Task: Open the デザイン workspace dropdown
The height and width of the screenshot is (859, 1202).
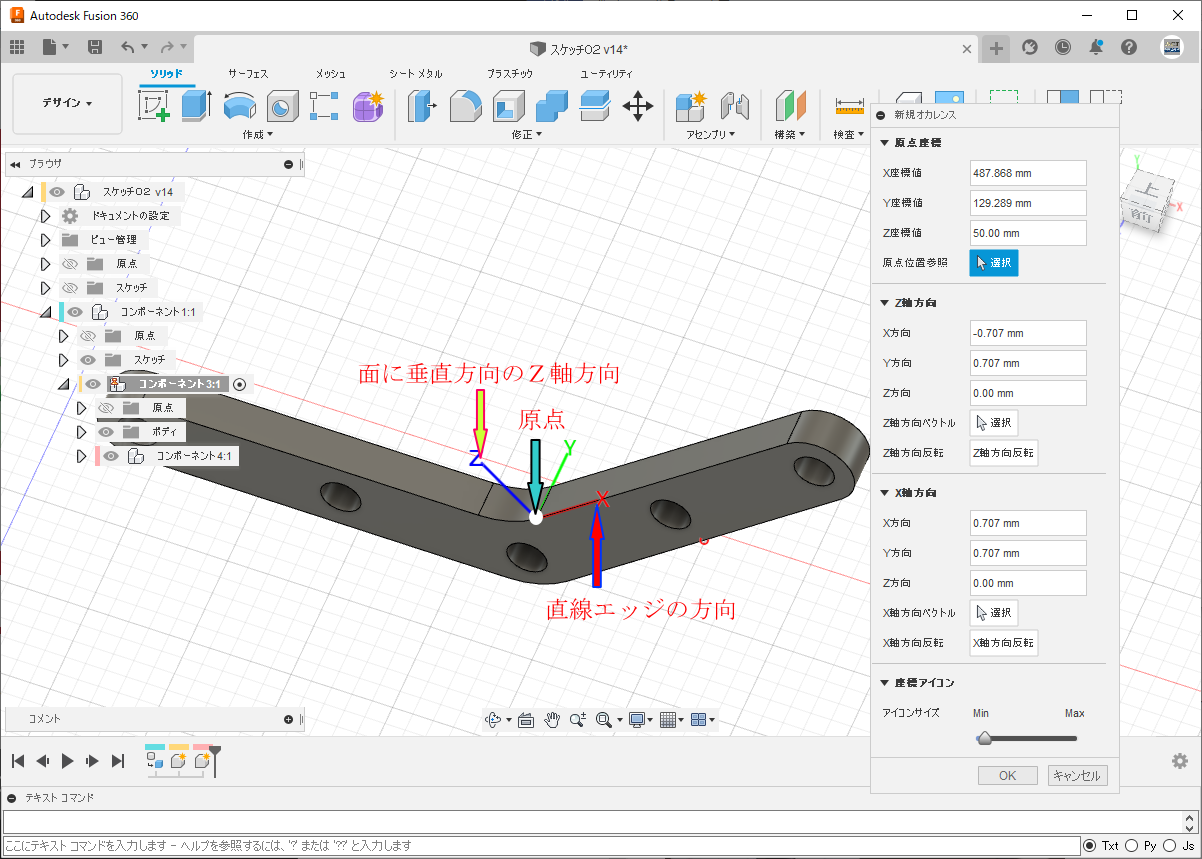Action: 67,103
